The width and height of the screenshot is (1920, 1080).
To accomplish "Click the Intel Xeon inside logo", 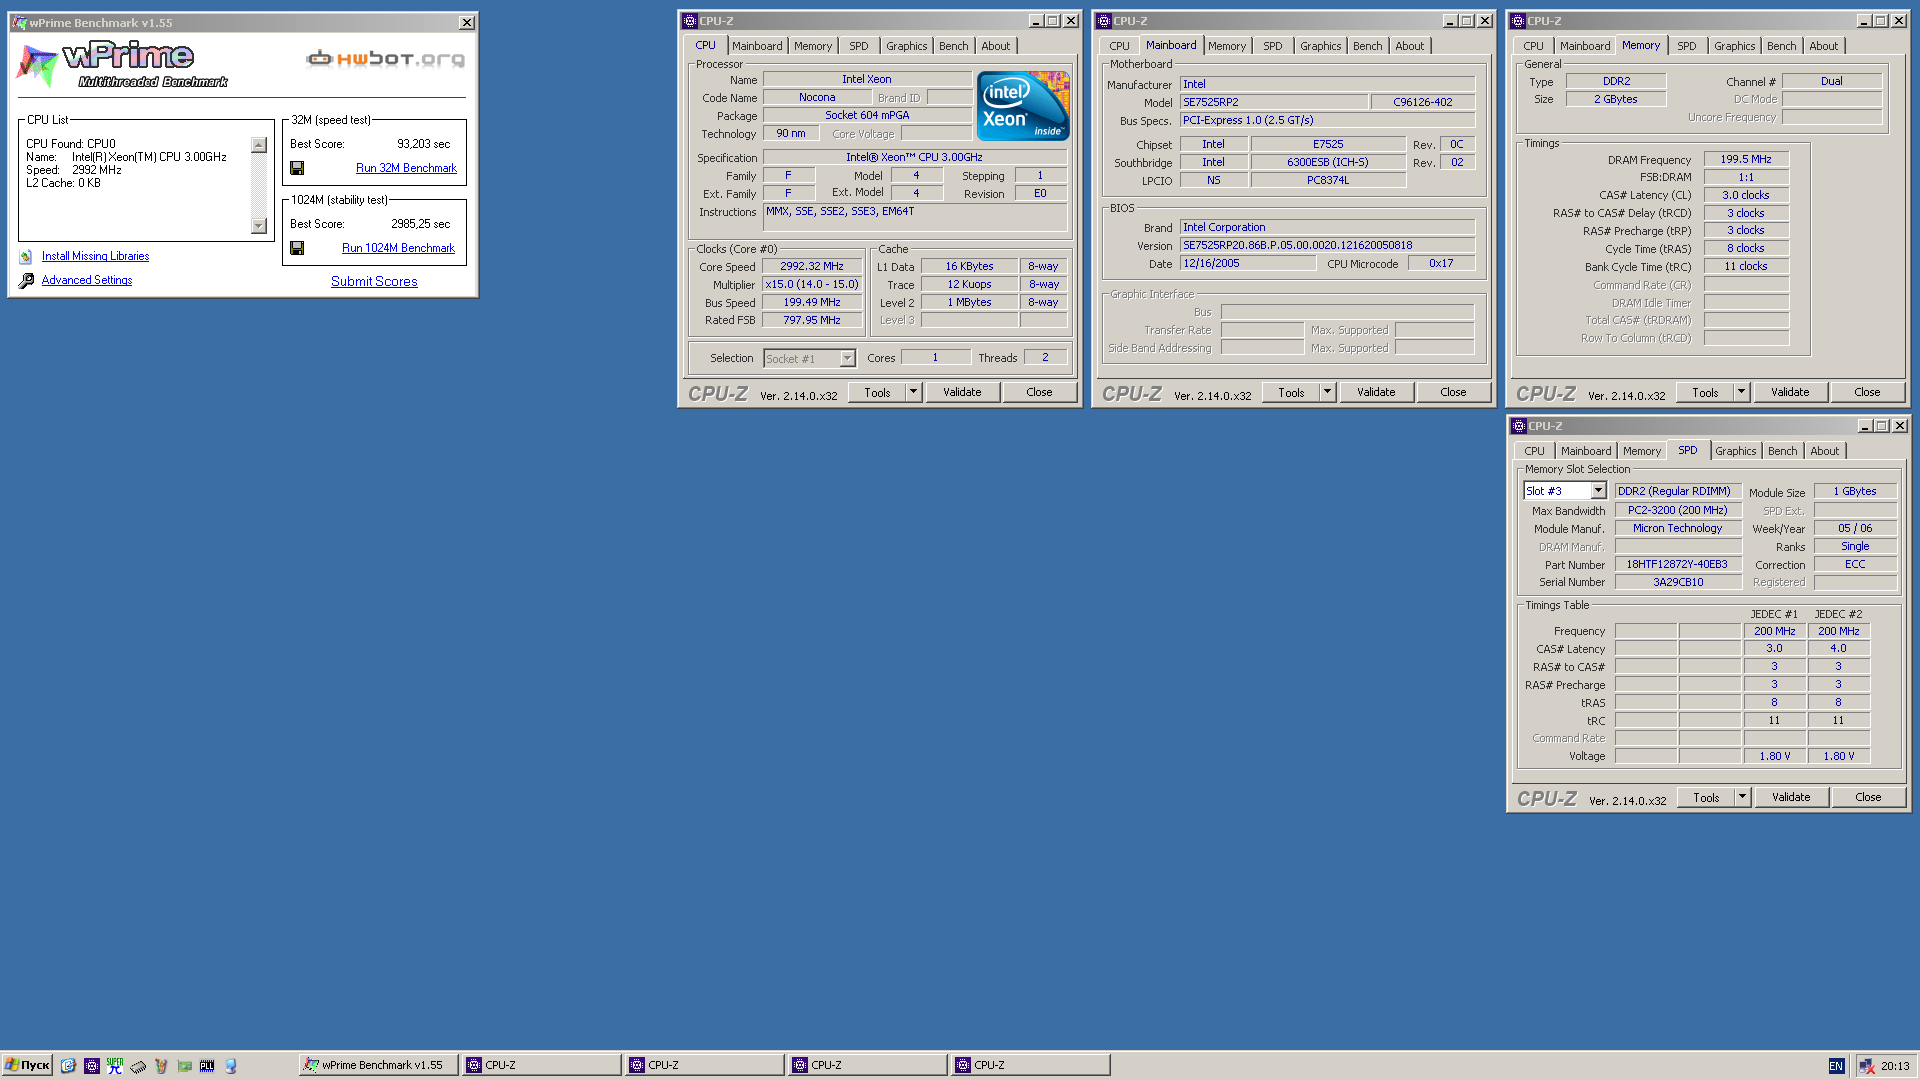I will pyautogui.click(x=1023, y=106).
